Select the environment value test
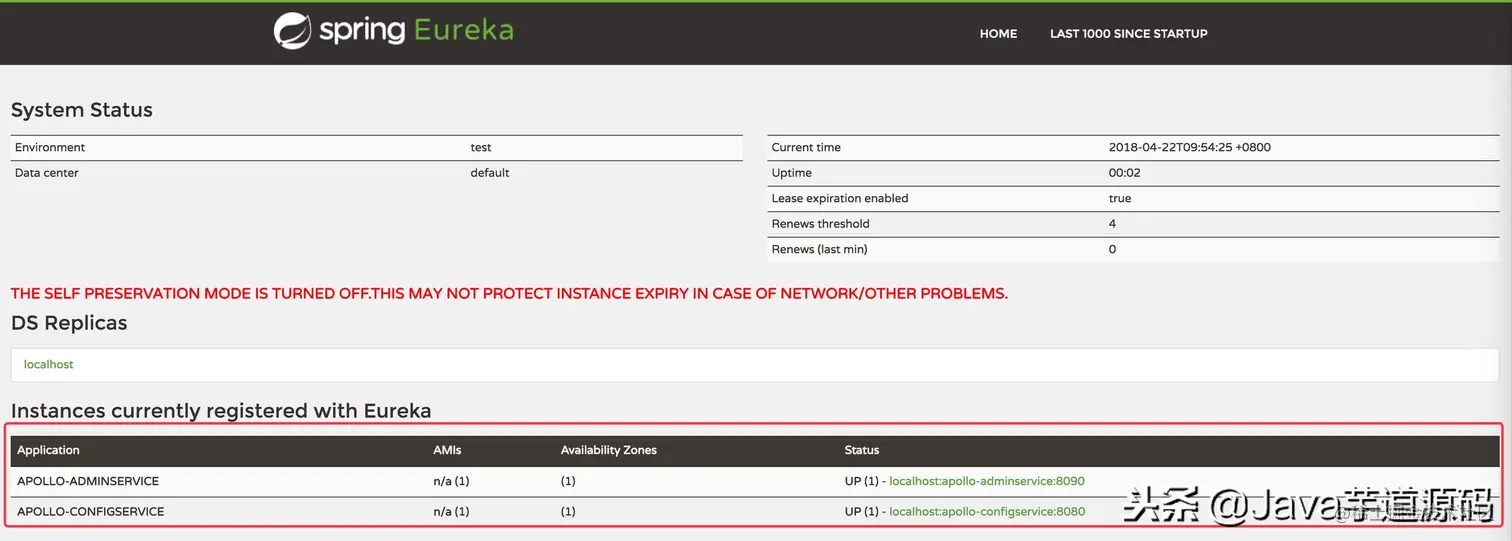 pos(481,147)
